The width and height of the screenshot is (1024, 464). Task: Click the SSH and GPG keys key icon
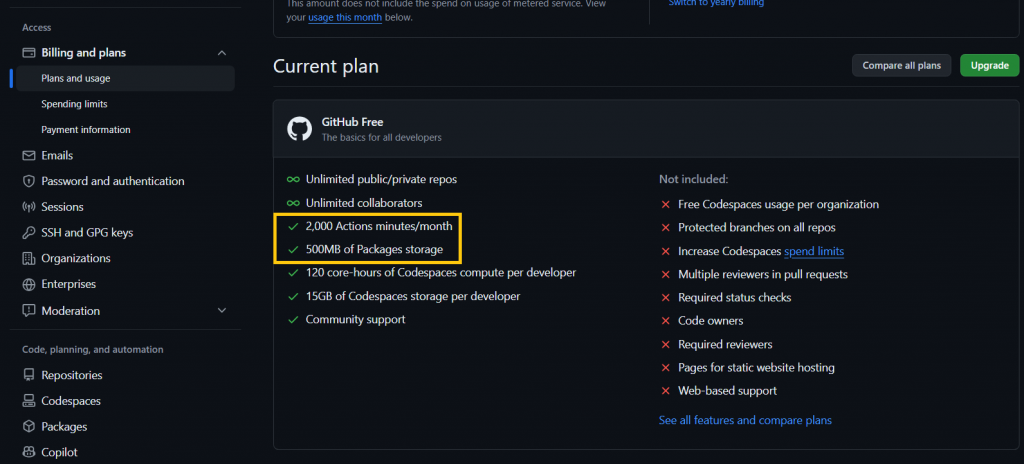point(28,233)
